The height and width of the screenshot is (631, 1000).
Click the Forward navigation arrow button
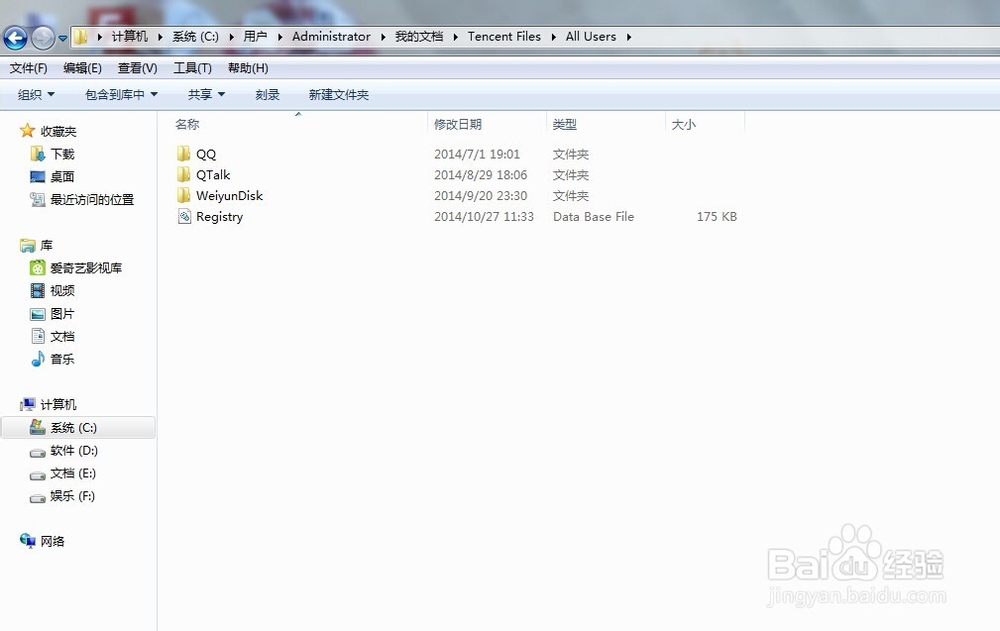(x=43, y=38)
